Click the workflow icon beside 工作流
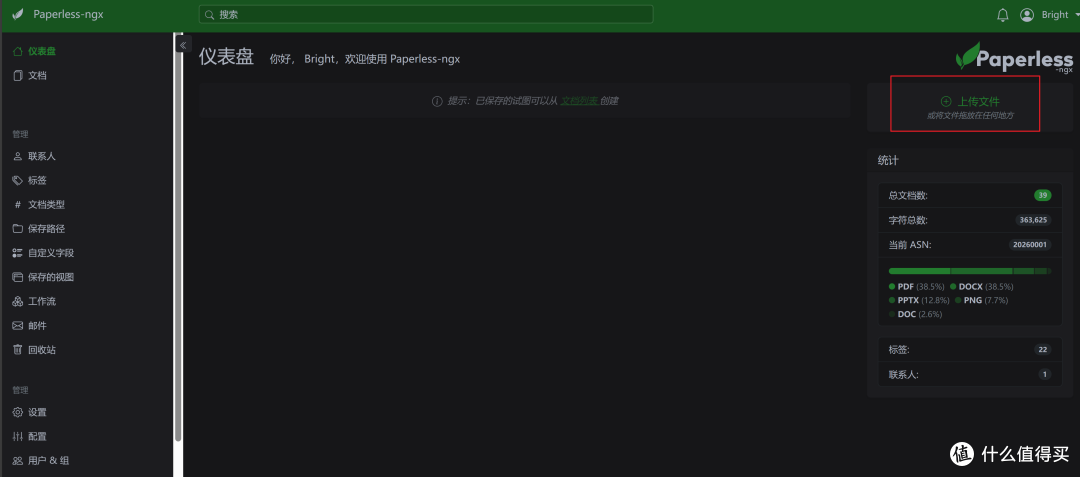 coord(18,301)
